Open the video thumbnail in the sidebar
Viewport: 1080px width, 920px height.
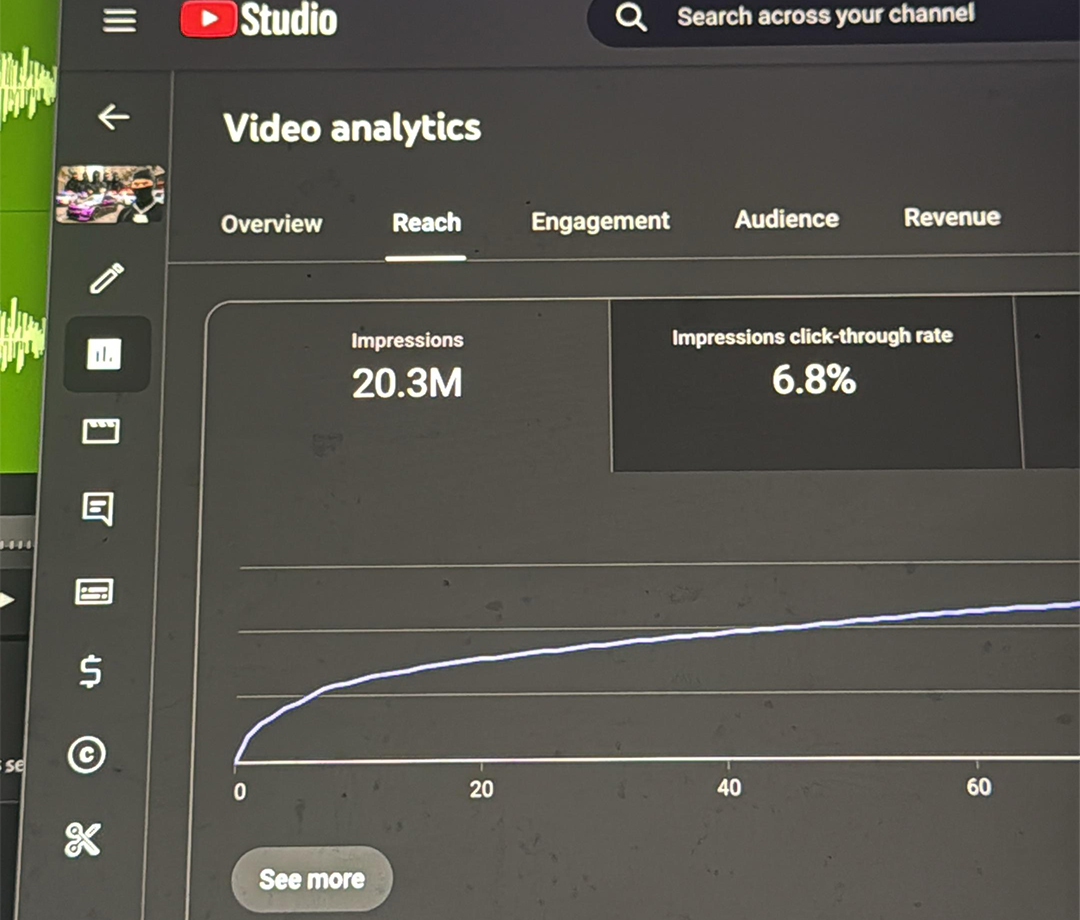(110, 194)
